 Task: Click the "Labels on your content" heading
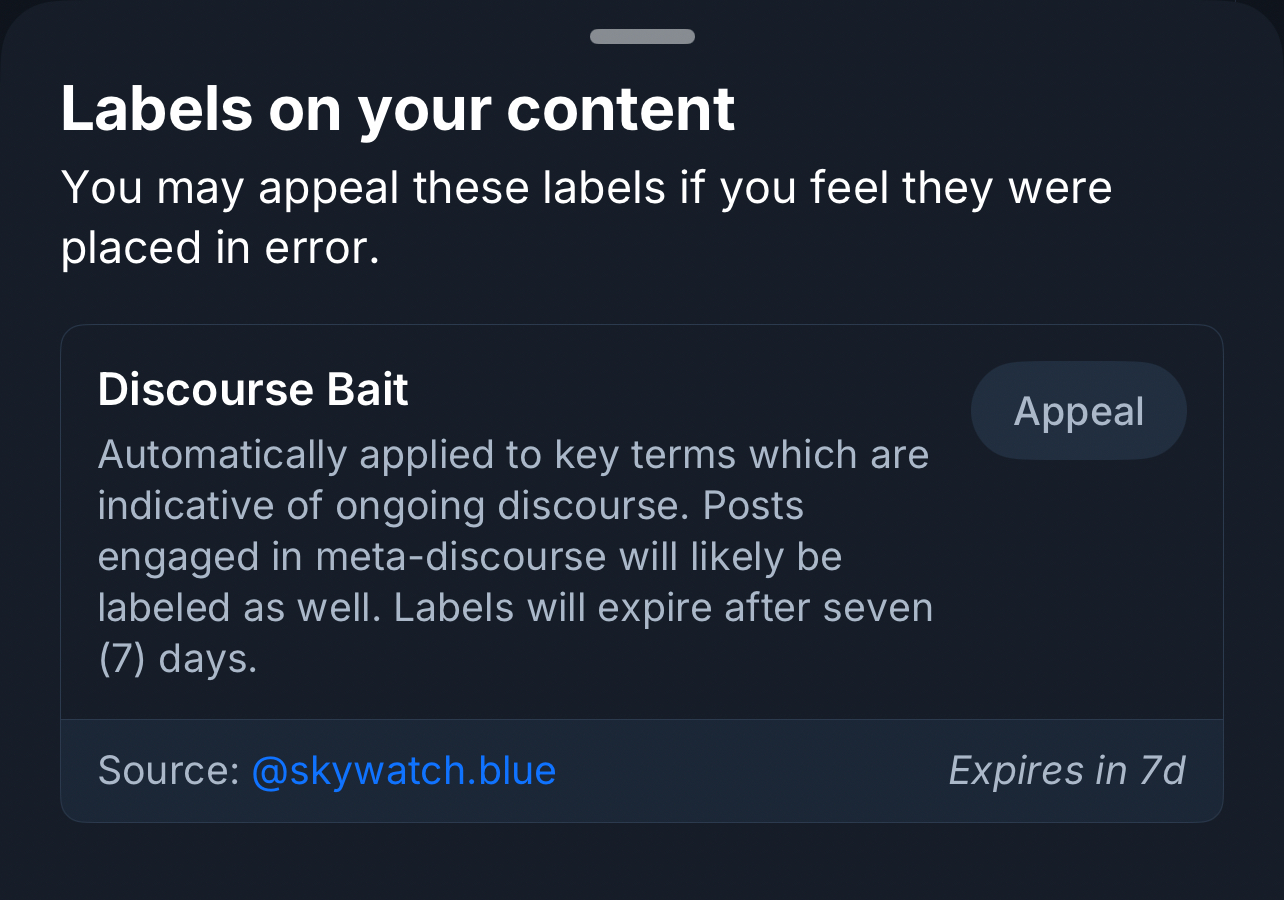(398, 108)
